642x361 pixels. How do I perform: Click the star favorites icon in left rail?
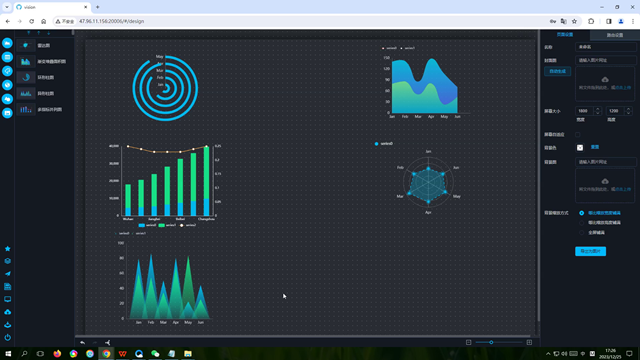pos(7,248)
